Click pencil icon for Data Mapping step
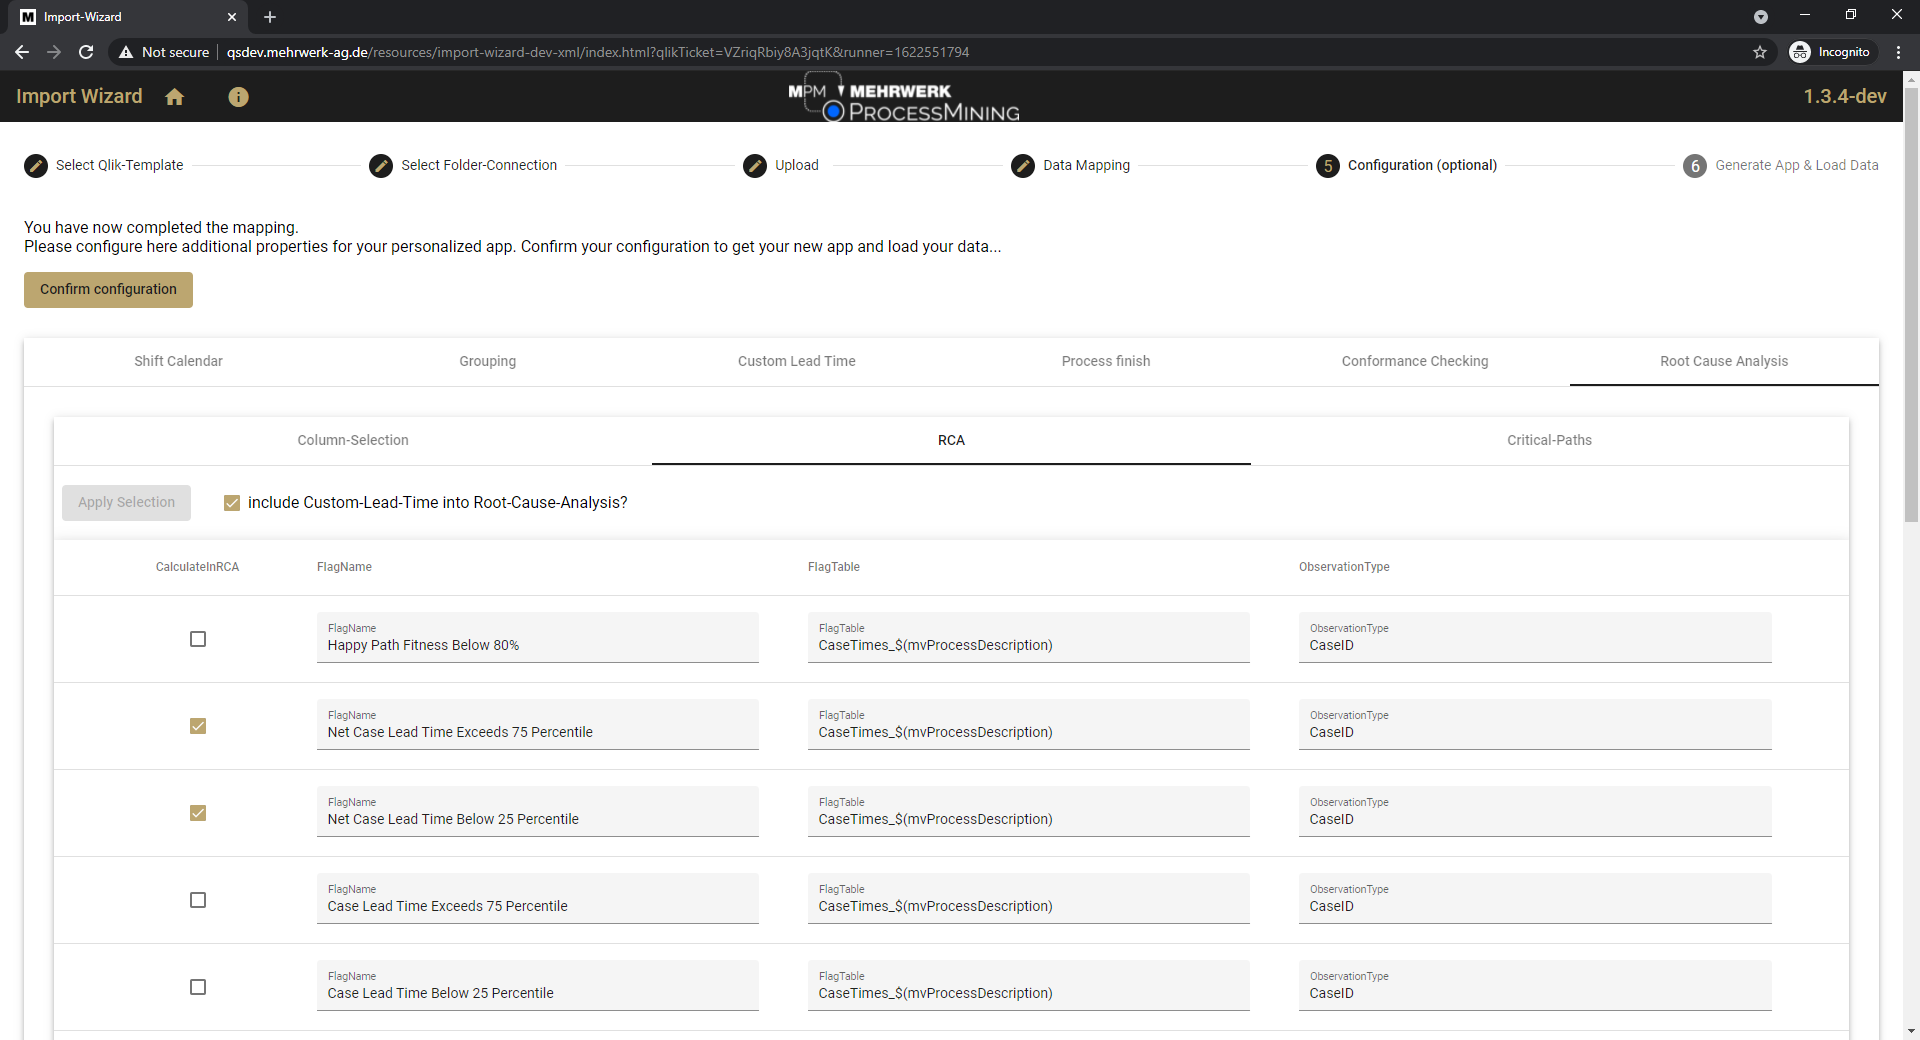 pyautogui.click(x=1023, y=166)
